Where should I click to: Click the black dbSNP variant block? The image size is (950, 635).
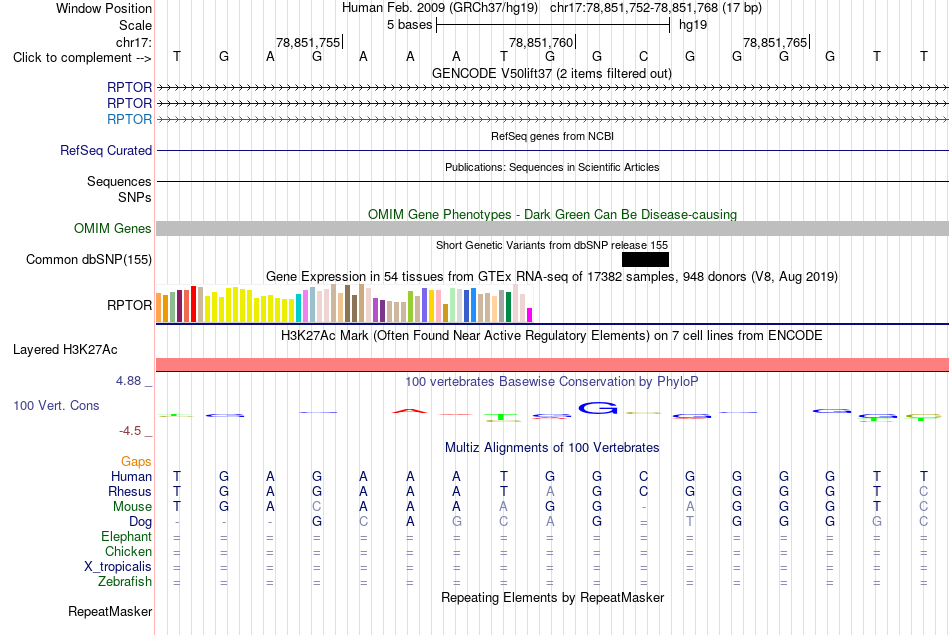(x=645, y=259)
